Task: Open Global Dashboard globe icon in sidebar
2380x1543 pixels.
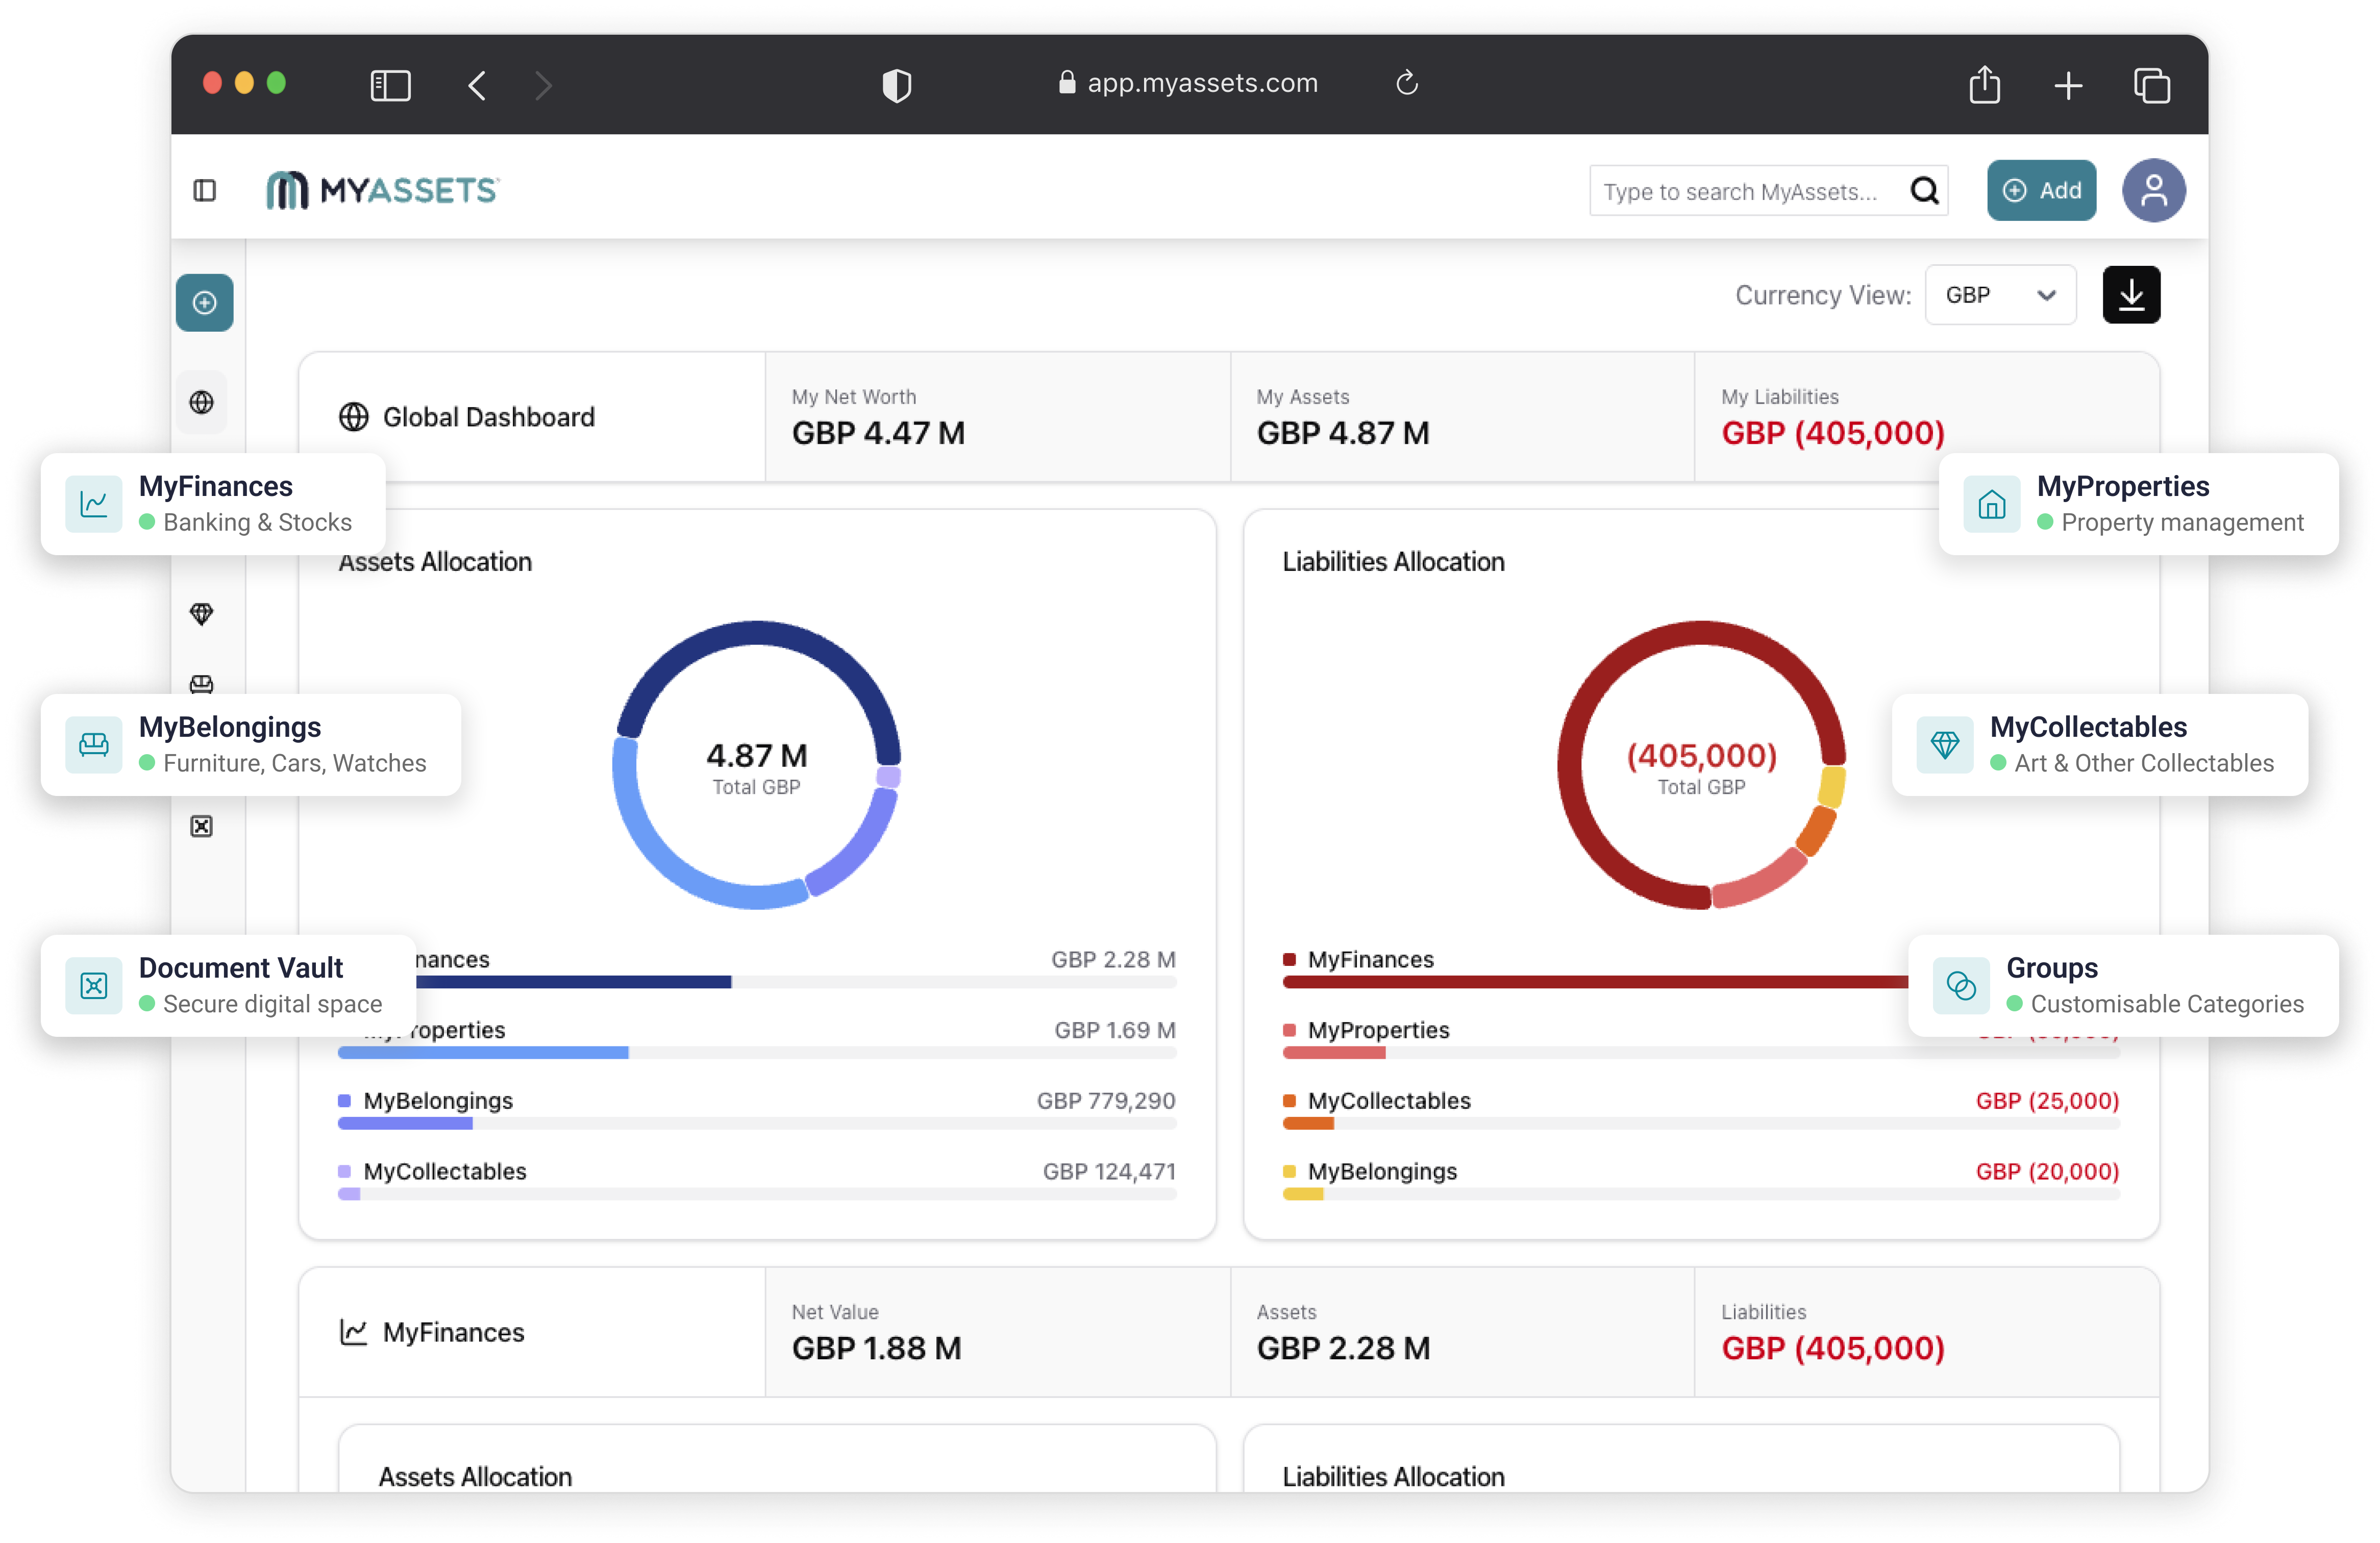Action: point(202,402)
